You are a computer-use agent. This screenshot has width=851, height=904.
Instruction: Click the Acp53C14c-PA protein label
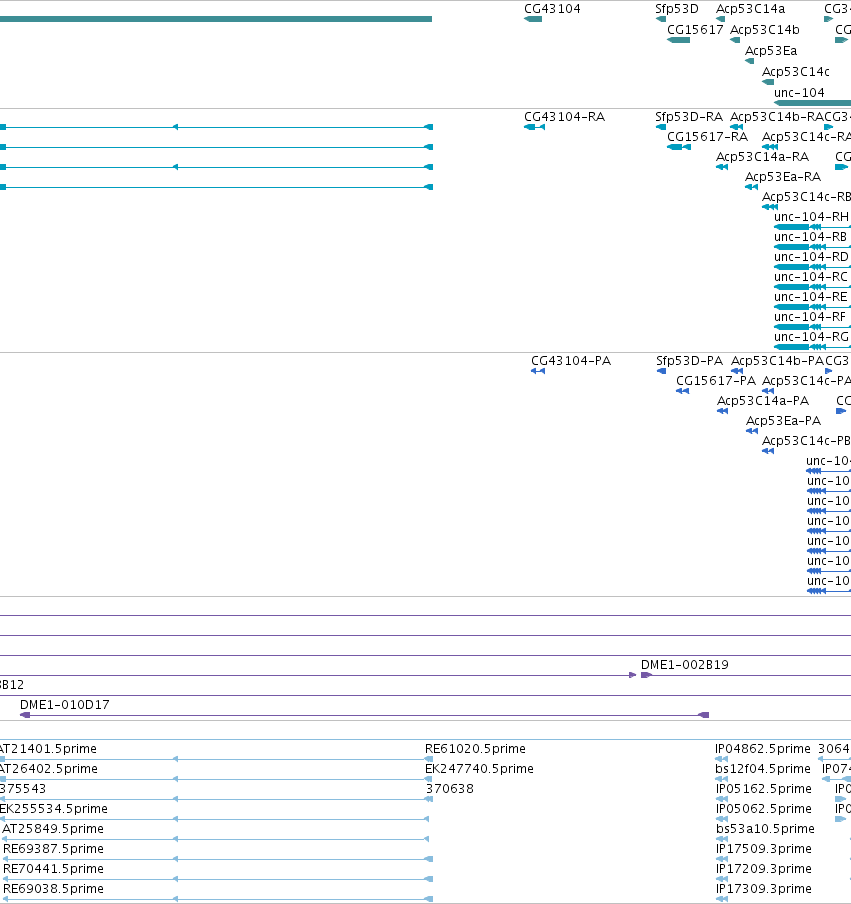806,381
